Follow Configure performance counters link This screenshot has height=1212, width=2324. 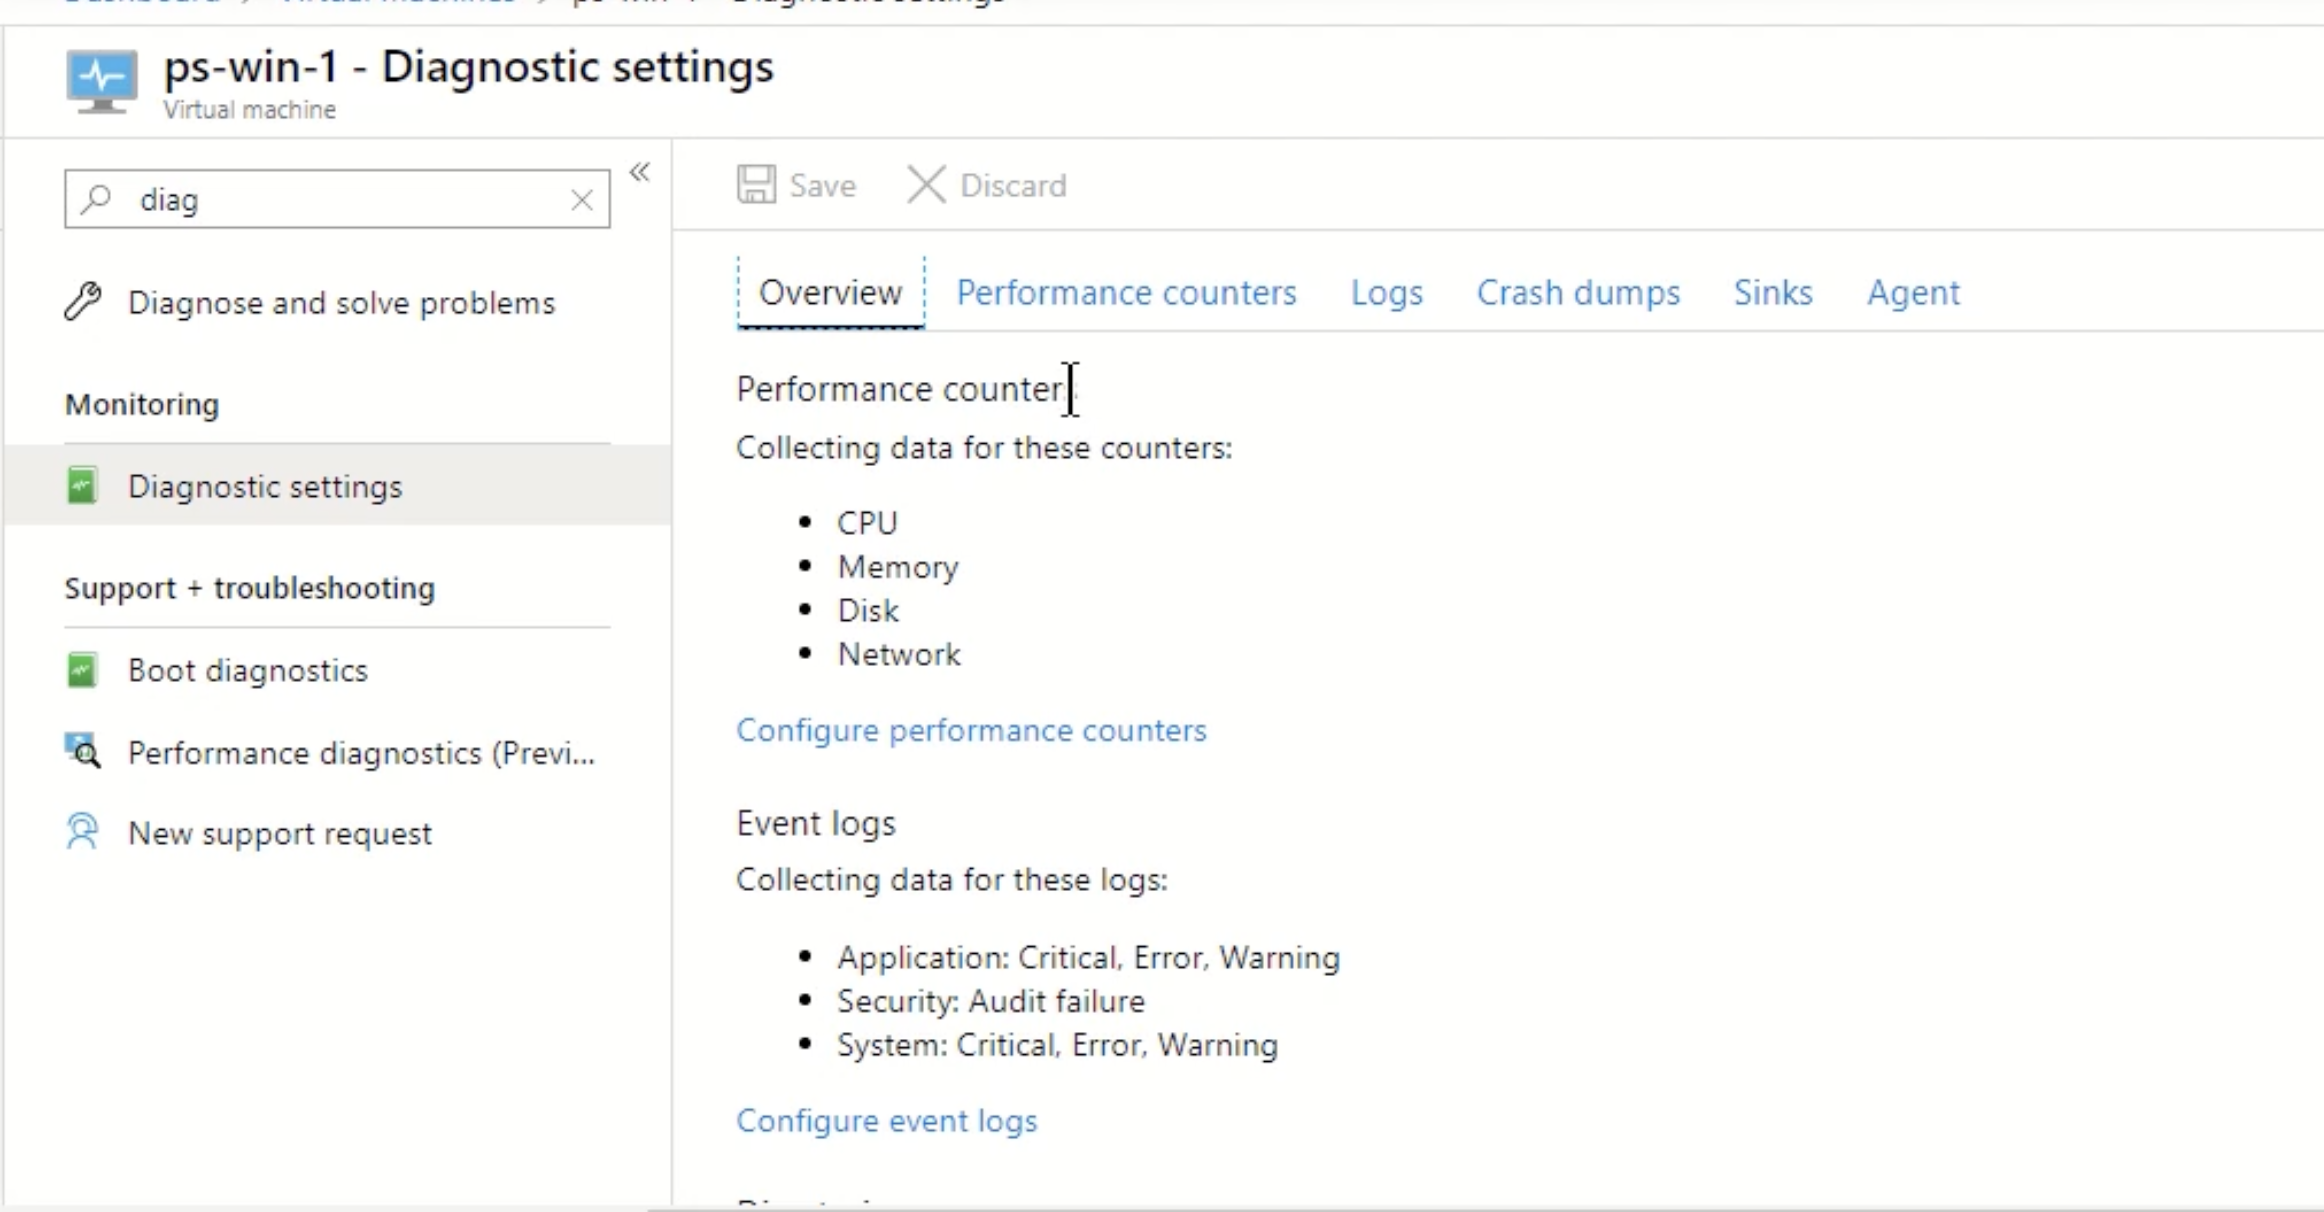(971, 731)
